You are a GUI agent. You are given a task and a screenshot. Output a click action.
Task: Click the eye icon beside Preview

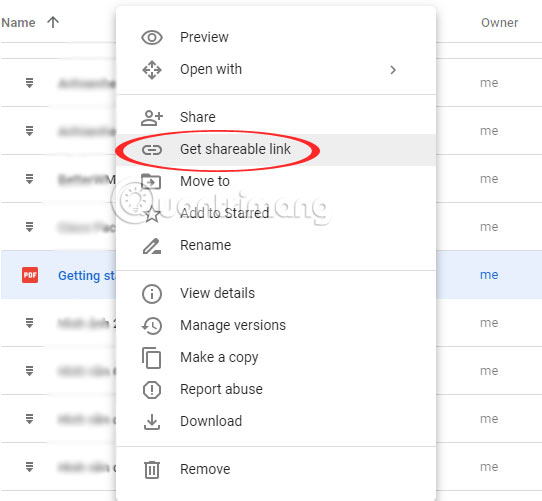point(152,37)
